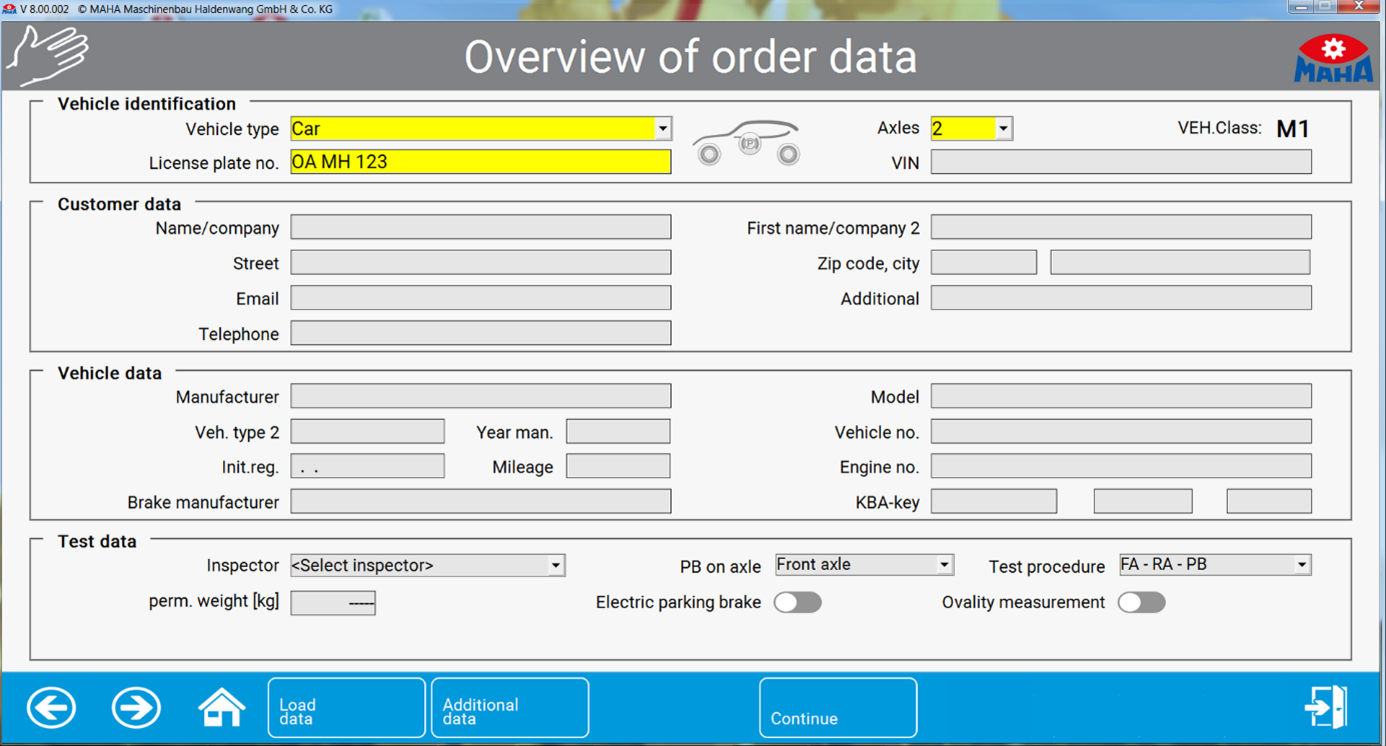The height and width of the screenshot is (746, 1386).
Task: Click the MAHA logo
Action: pos(1333,58)
